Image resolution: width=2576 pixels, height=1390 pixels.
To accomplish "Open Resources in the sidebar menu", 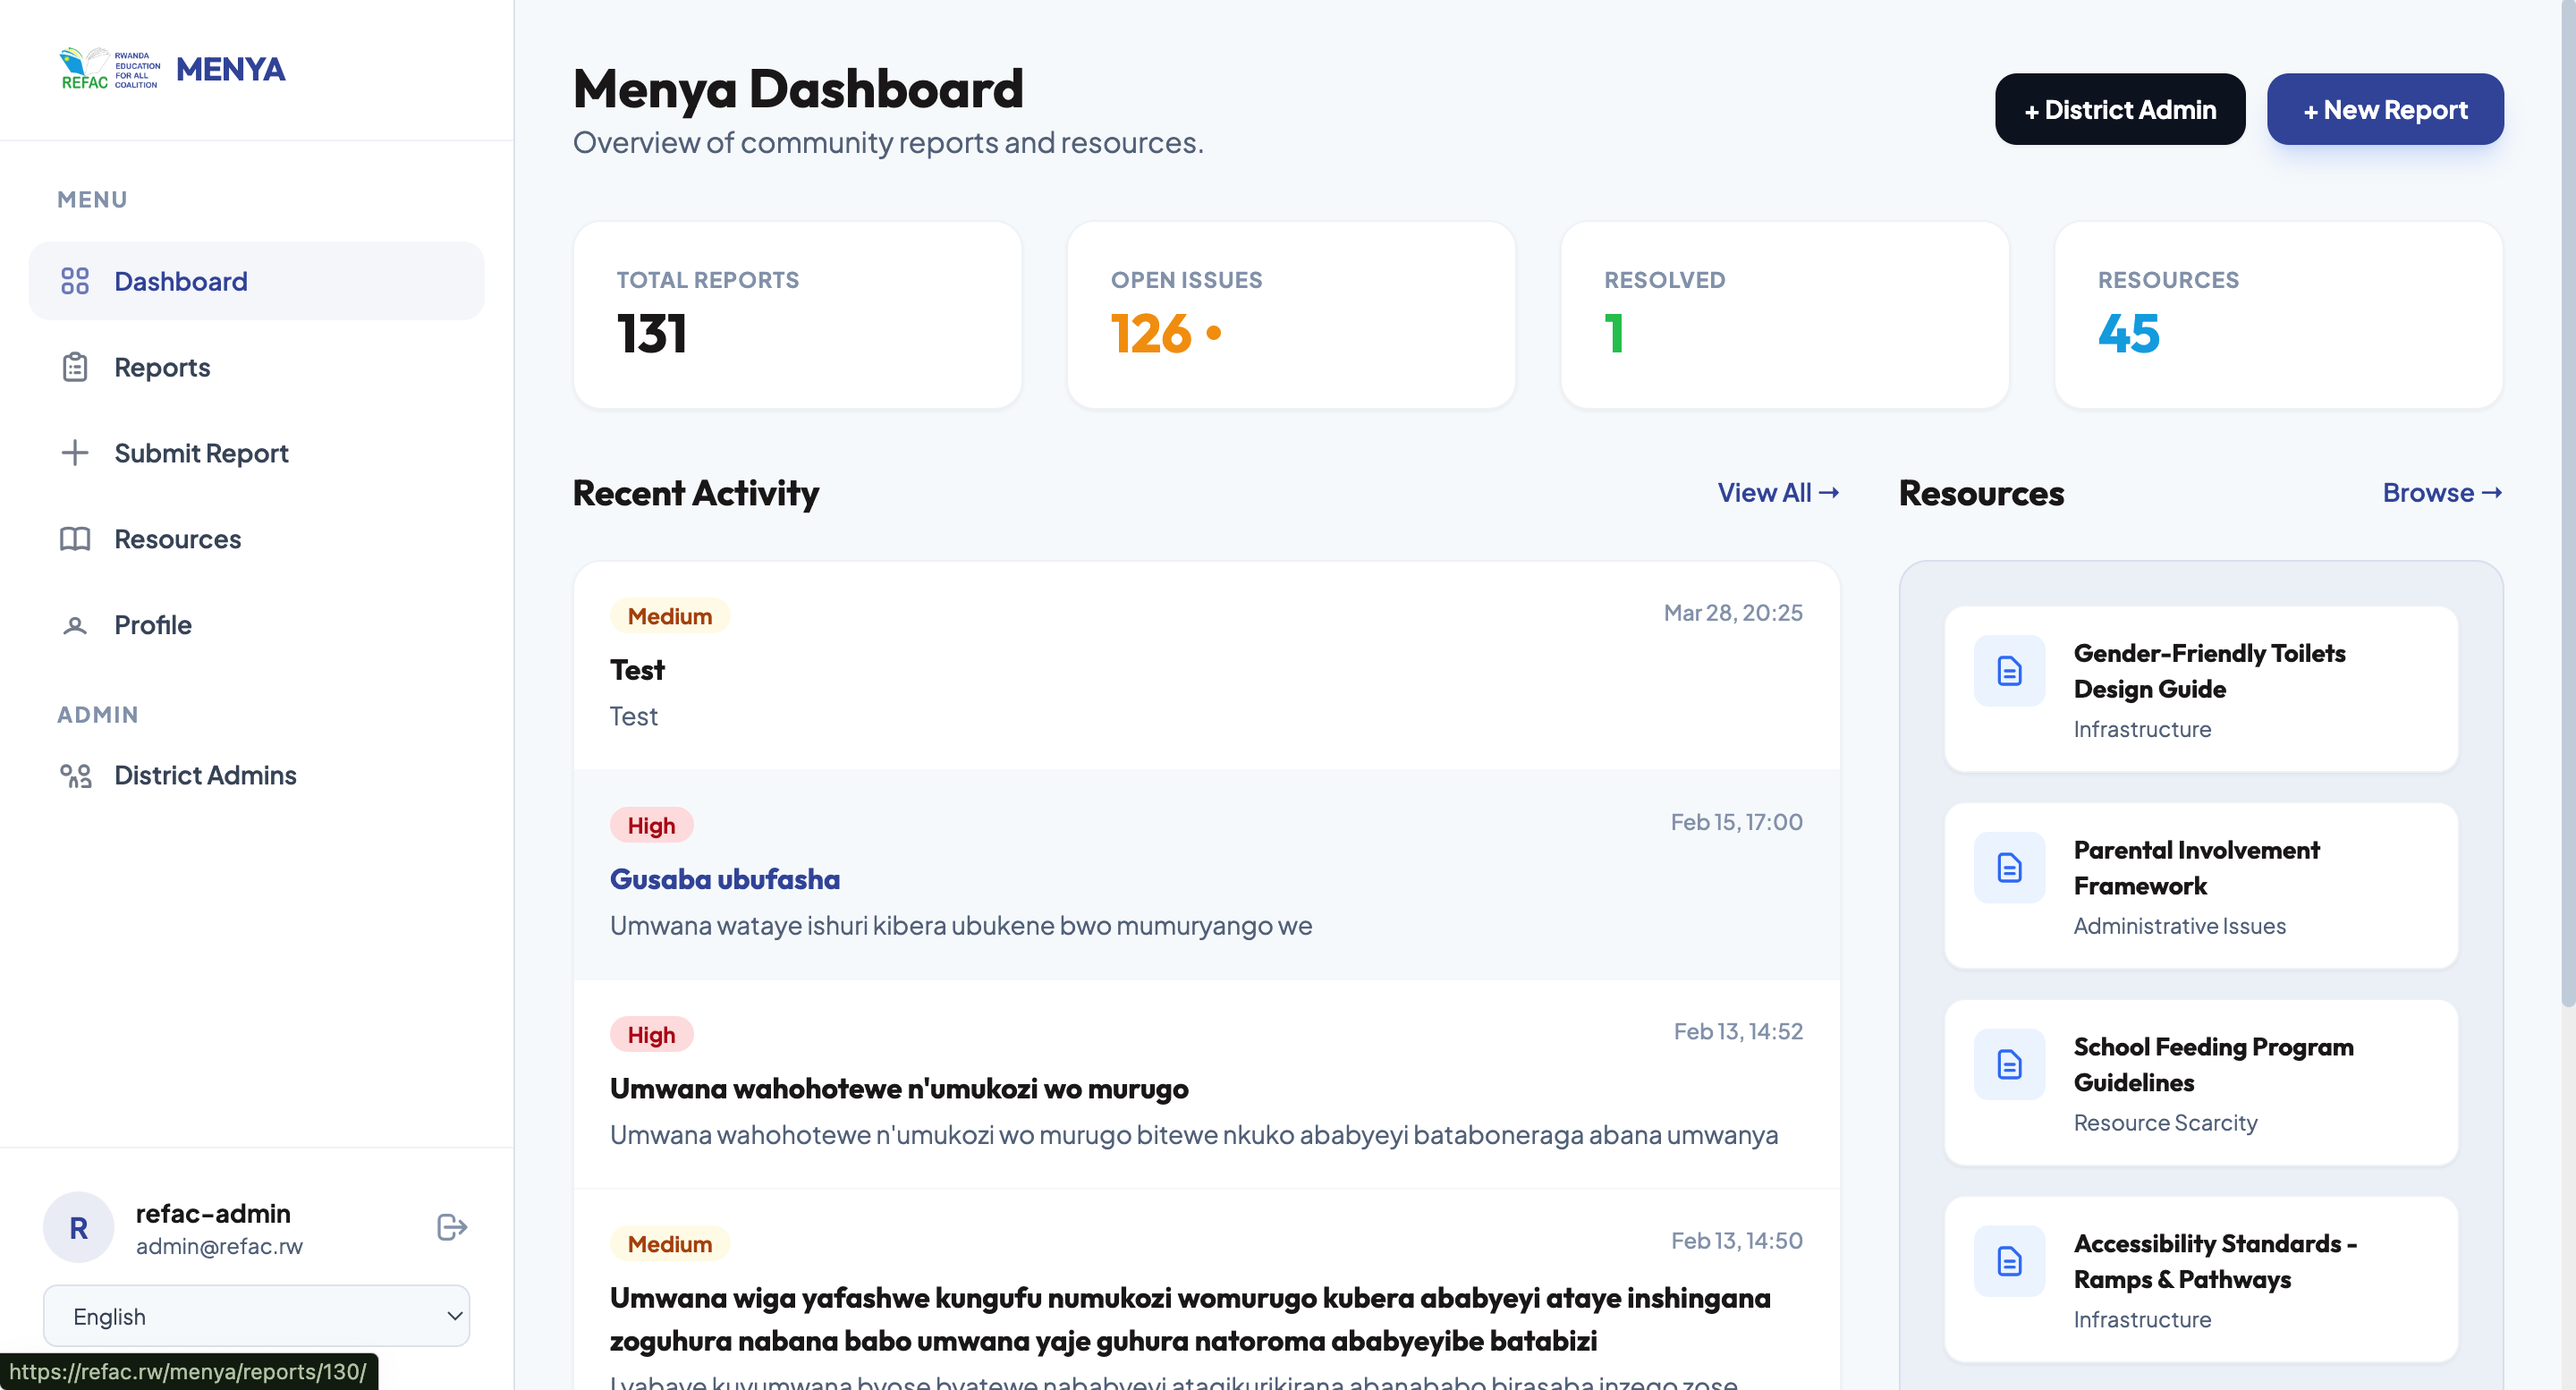I will tap(256, 539).
